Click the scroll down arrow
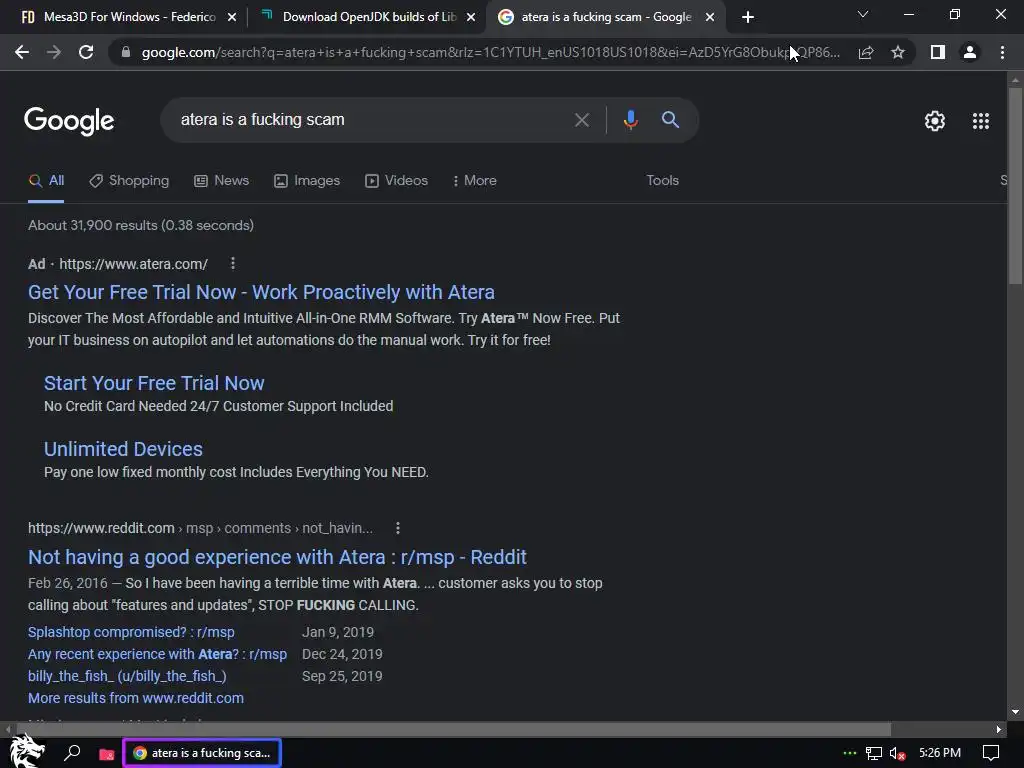1024x768 pixels. pyautogui.click(x=1015, y=712)
